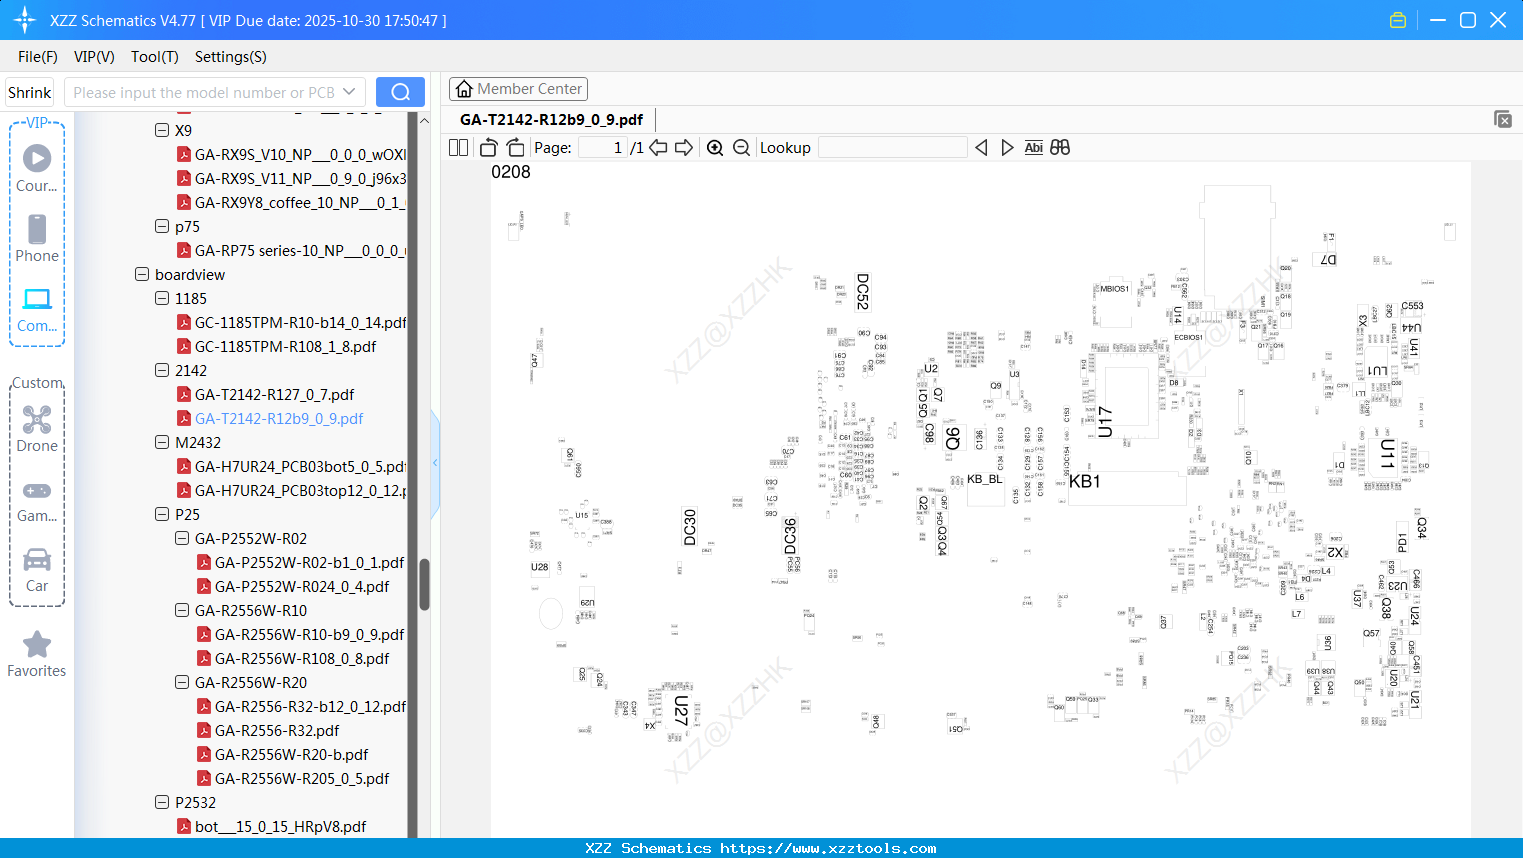
Task: Click the Shrink button
Action: point(30,92)
